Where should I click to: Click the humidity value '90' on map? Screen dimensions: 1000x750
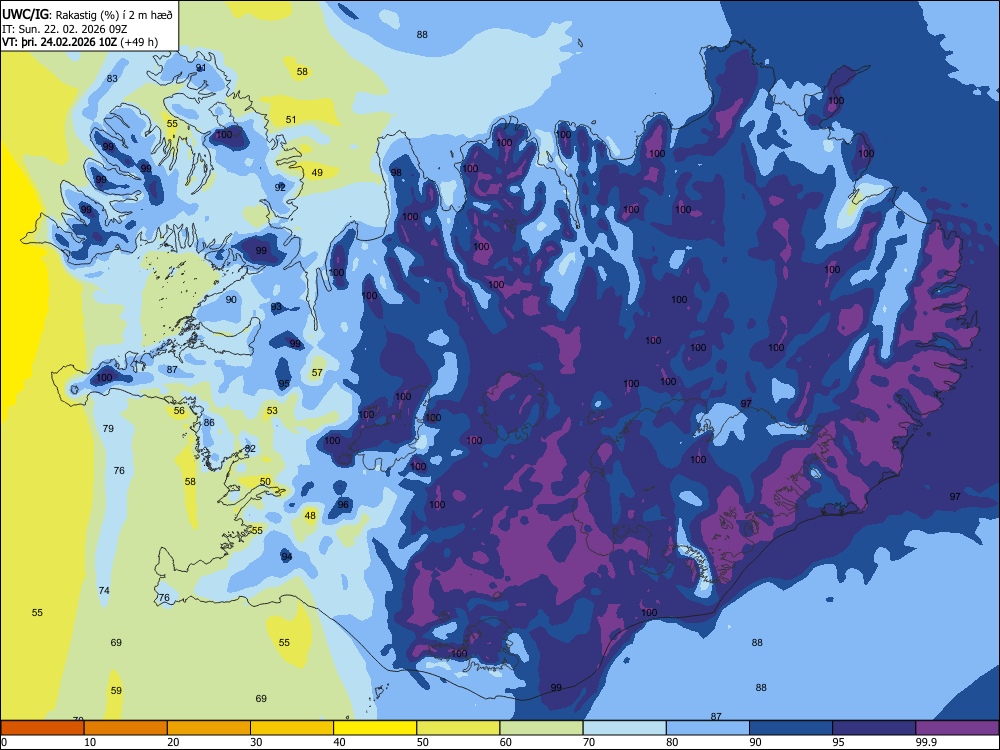(231, 300)
